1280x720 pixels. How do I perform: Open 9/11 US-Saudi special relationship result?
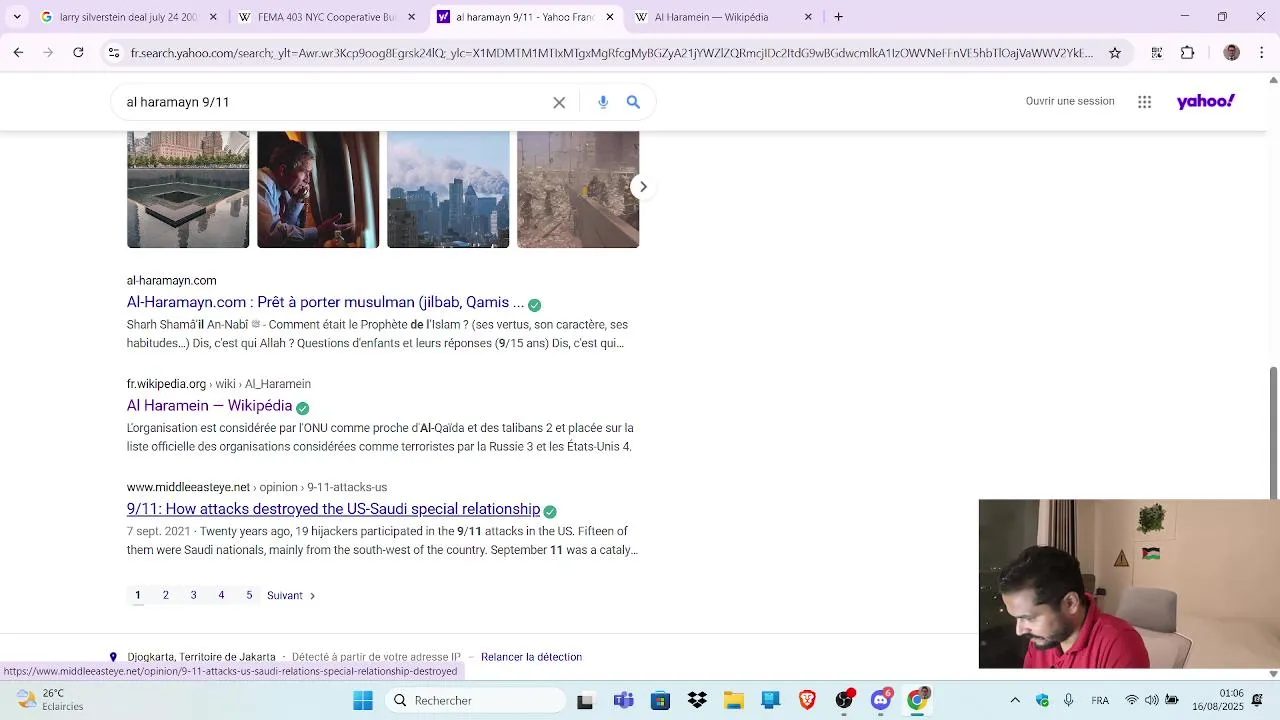(x=333, y=510)
